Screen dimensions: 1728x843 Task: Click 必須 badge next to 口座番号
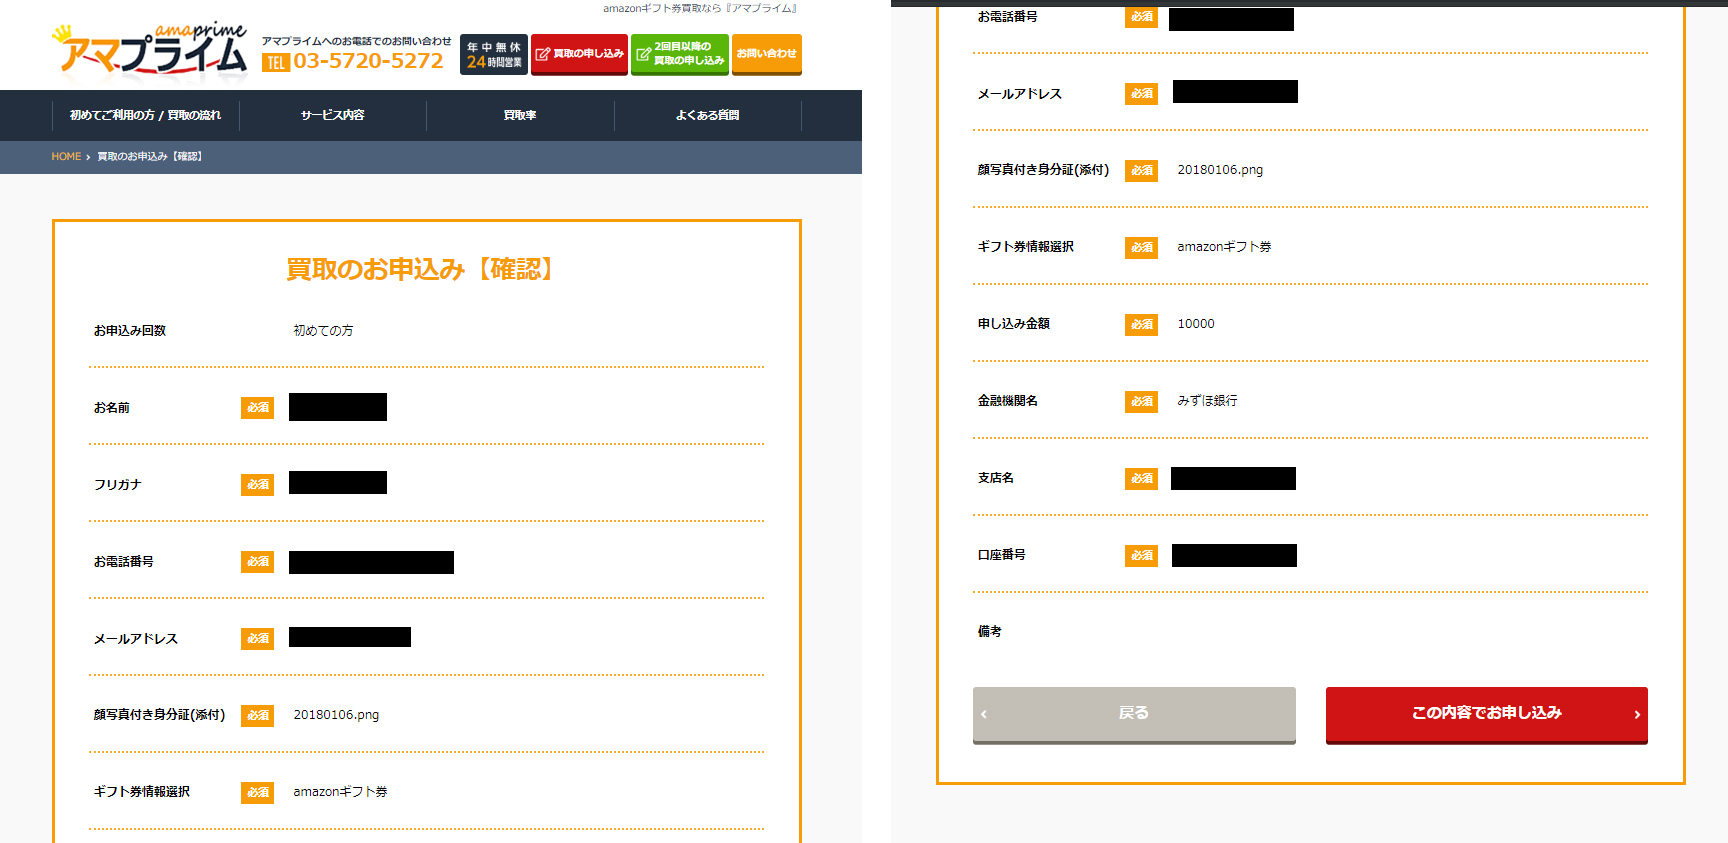(x=1141, y=556)
